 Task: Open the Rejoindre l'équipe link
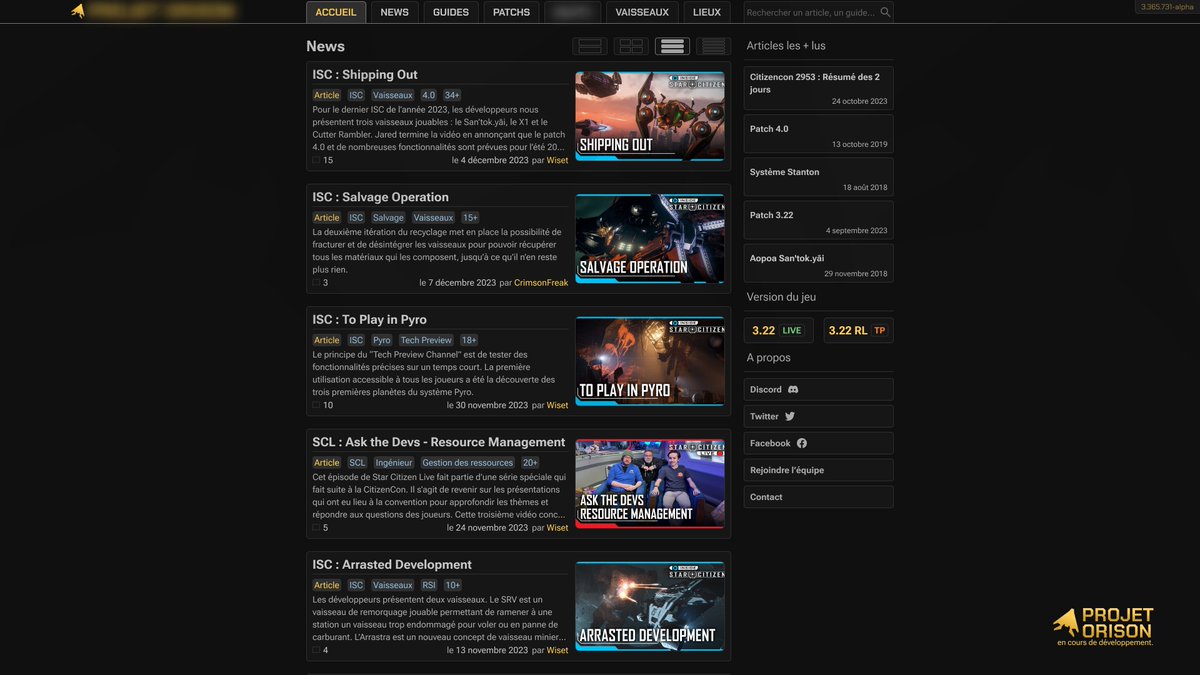[x=818, y=470]
